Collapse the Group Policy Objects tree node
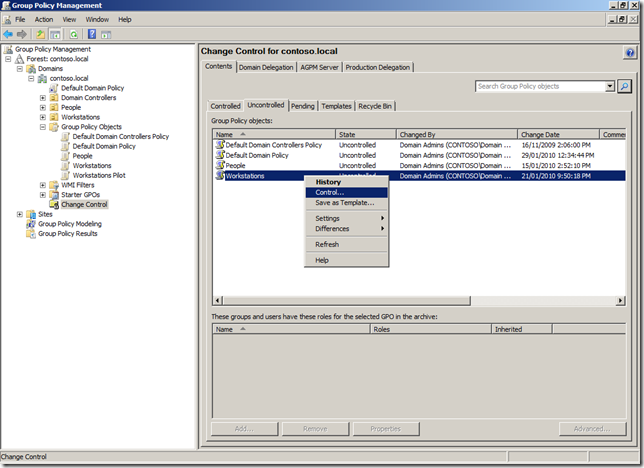The width and height of the screenshot is (644, 468). 43,127
